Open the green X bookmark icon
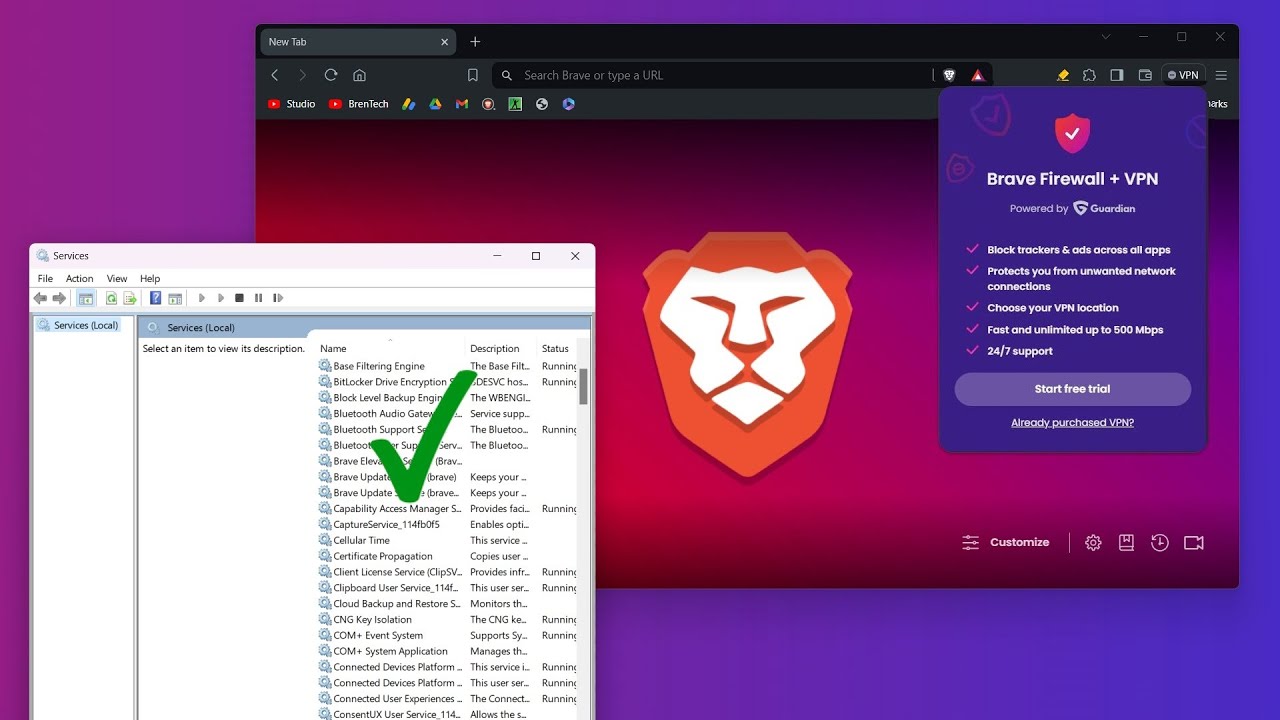 515,104
